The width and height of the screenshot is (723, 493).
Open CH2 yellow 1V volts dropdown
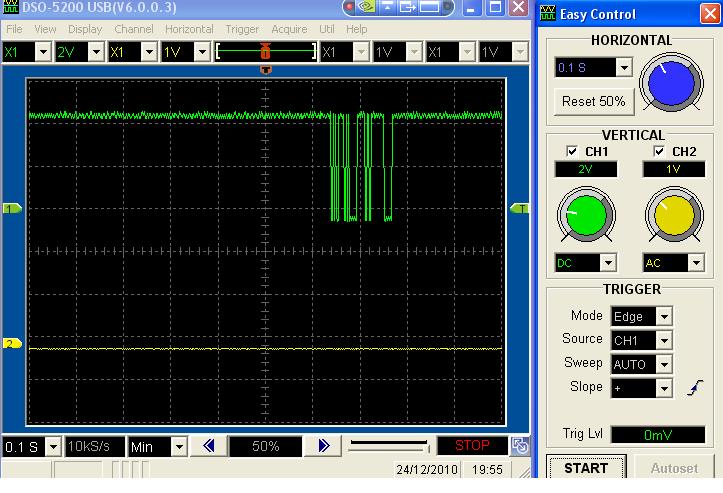202,52
